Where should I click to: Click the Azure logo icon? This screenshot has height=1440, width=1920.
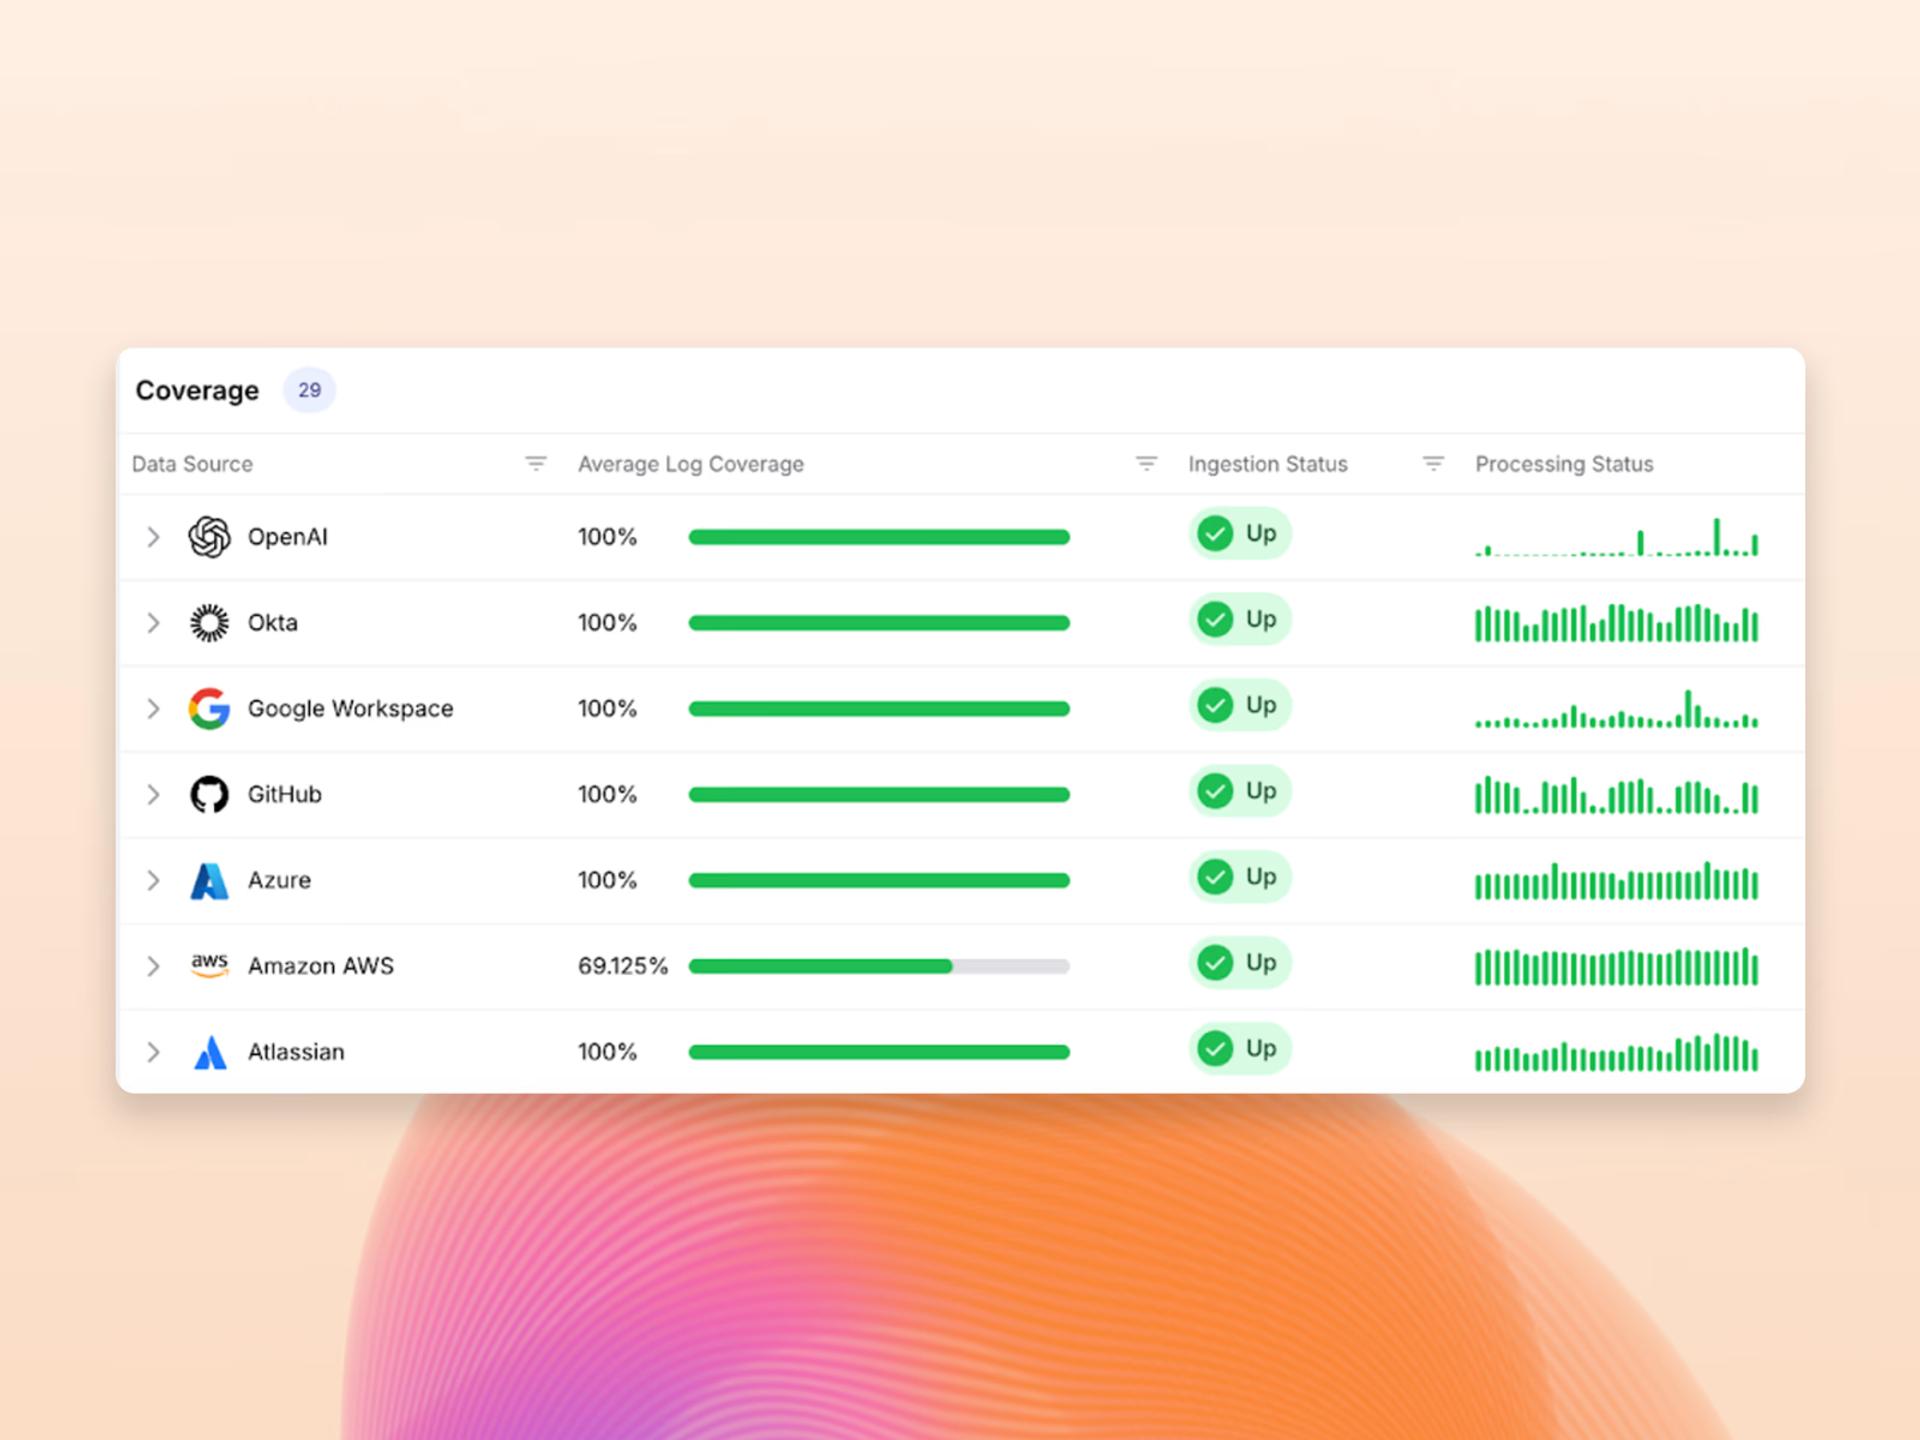pos(209,881)
